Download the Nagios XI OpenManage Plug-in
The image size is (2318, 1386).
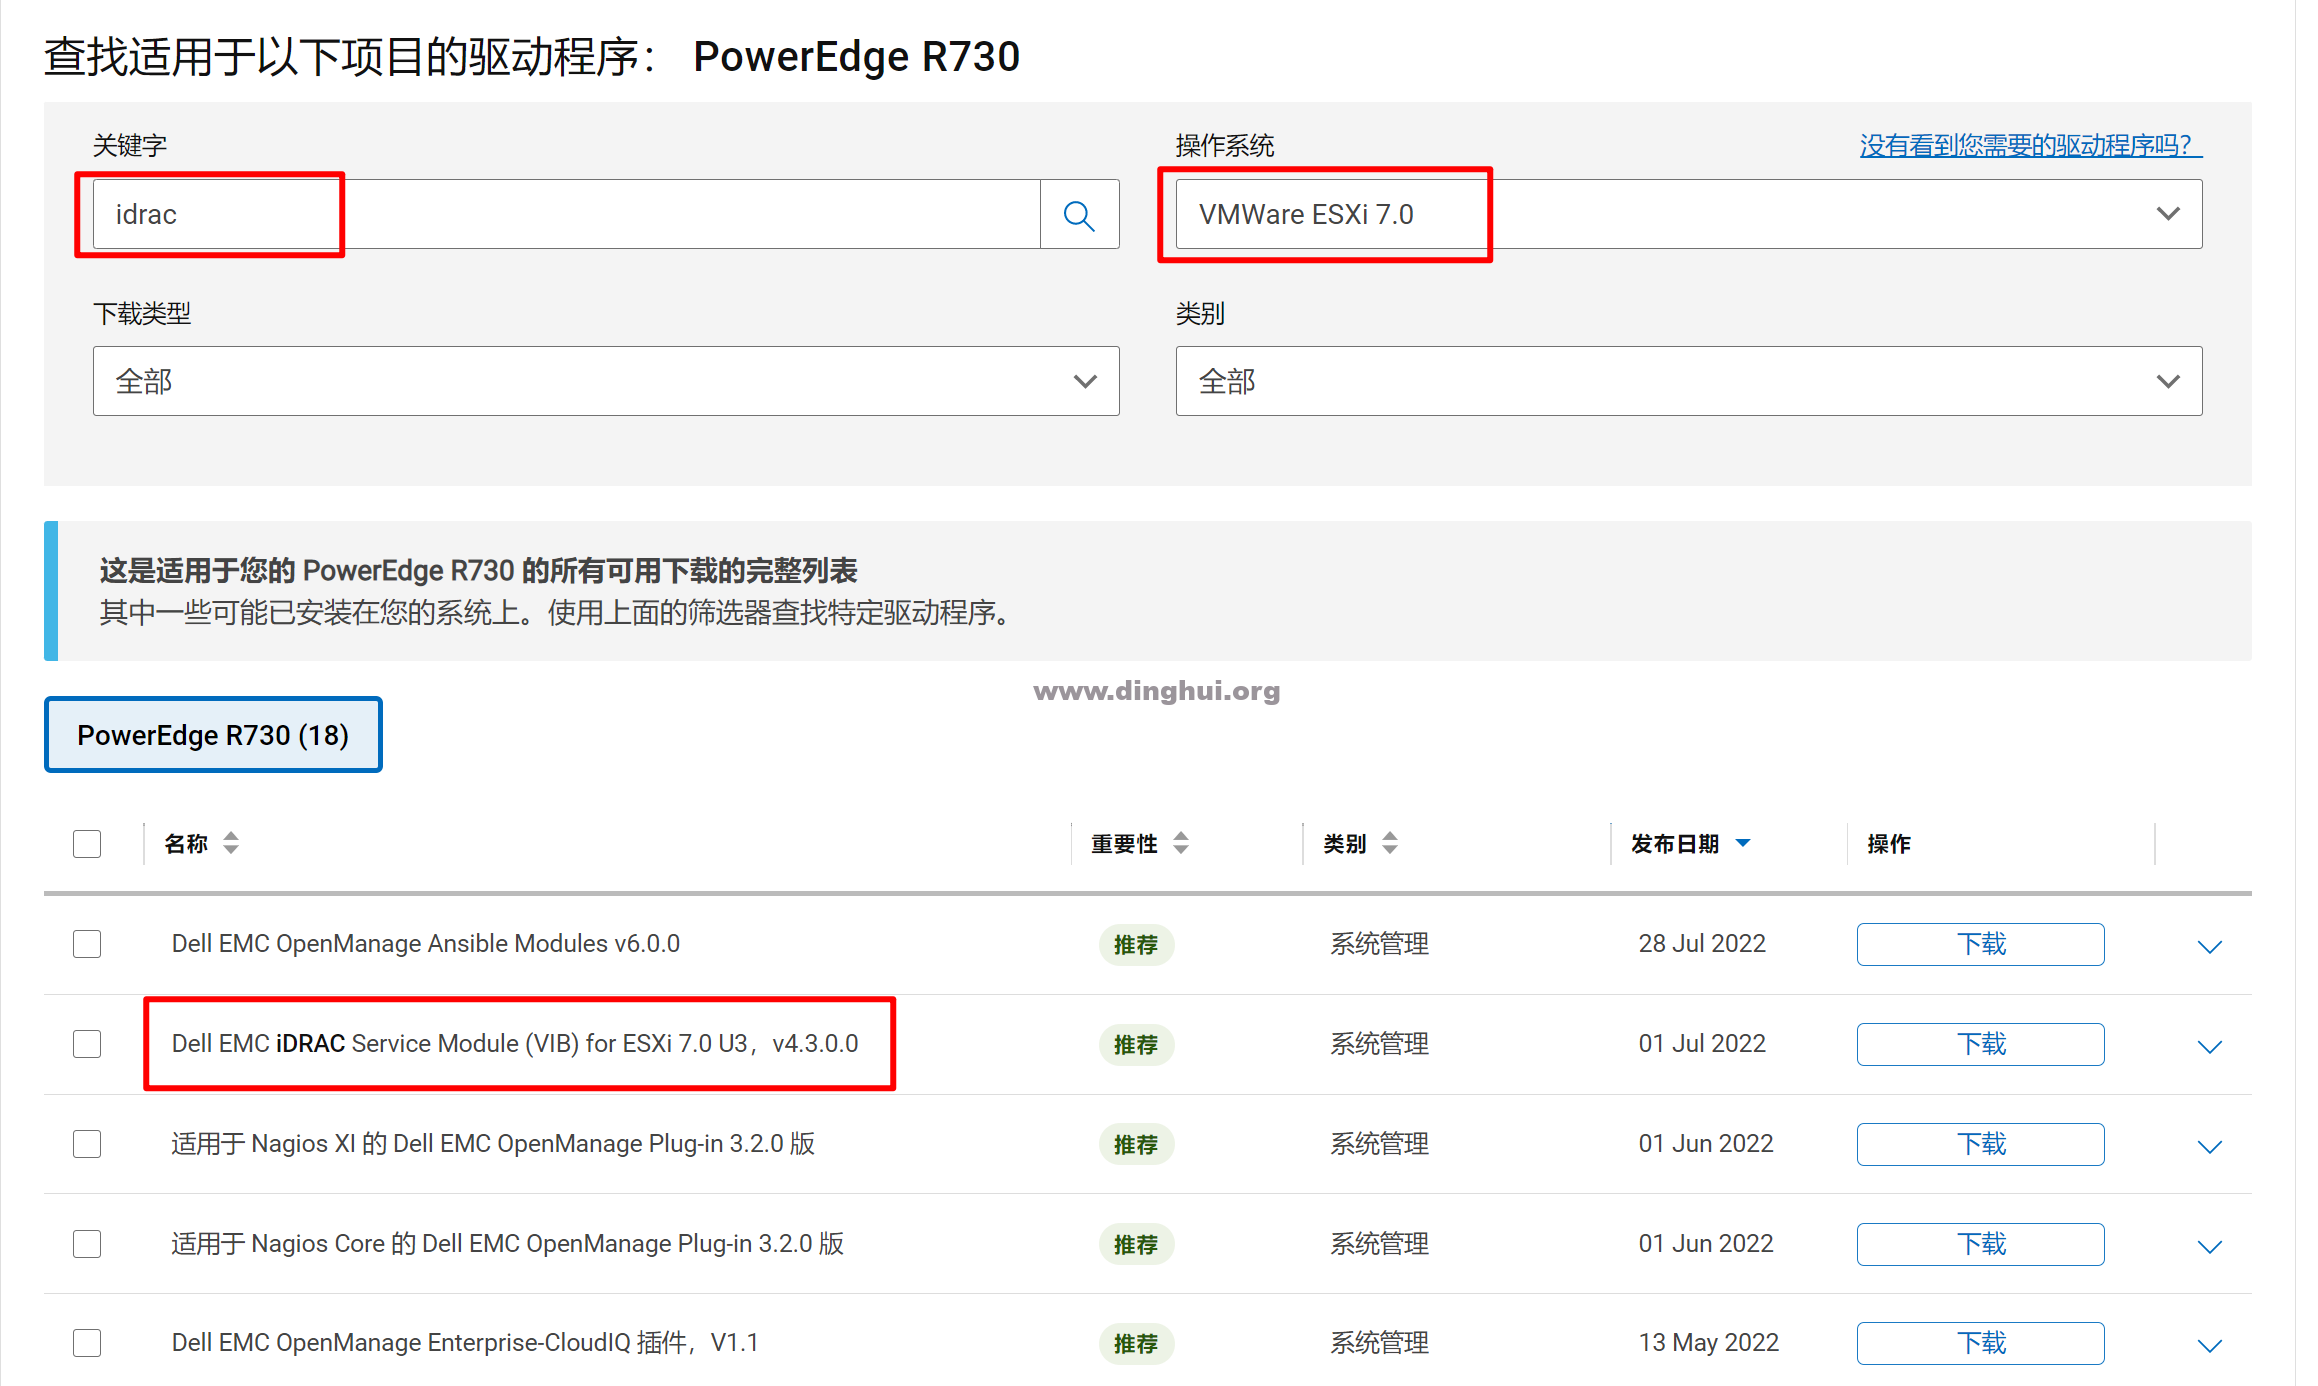(x=1980, y=1144)
